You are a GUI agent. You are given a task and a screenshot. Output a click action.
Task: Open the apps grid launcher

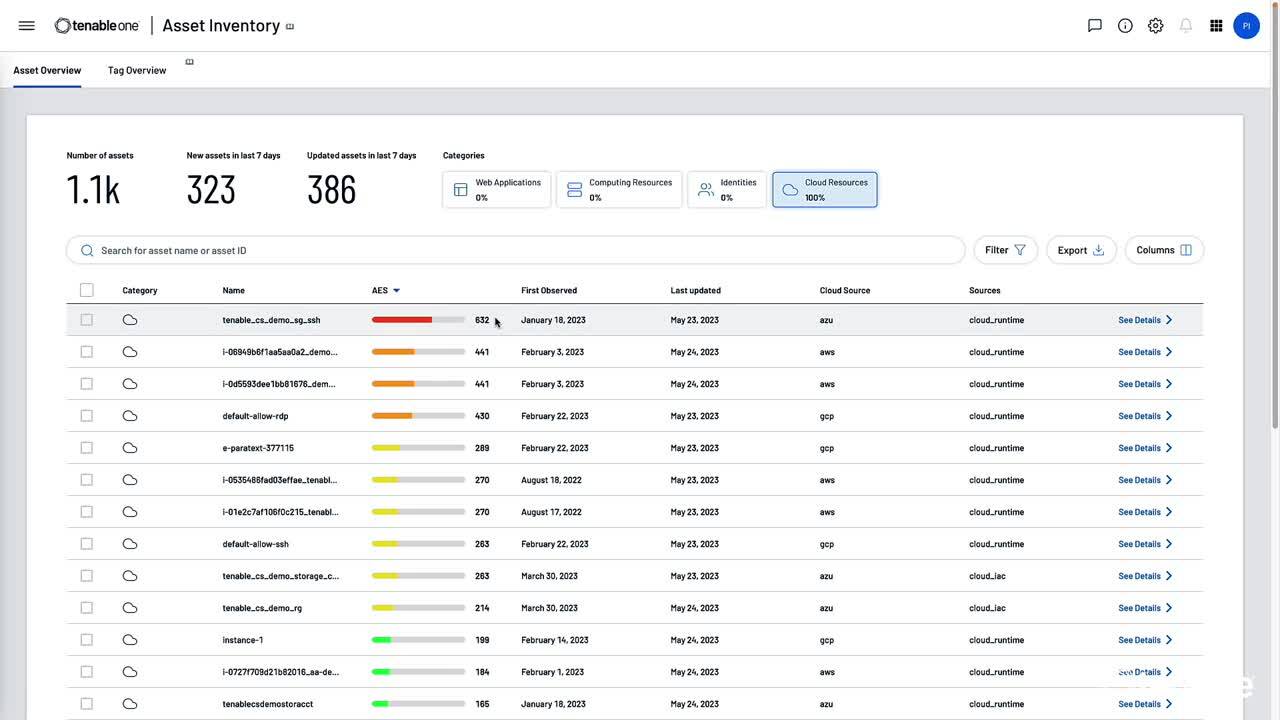(x=1216, y=26)
